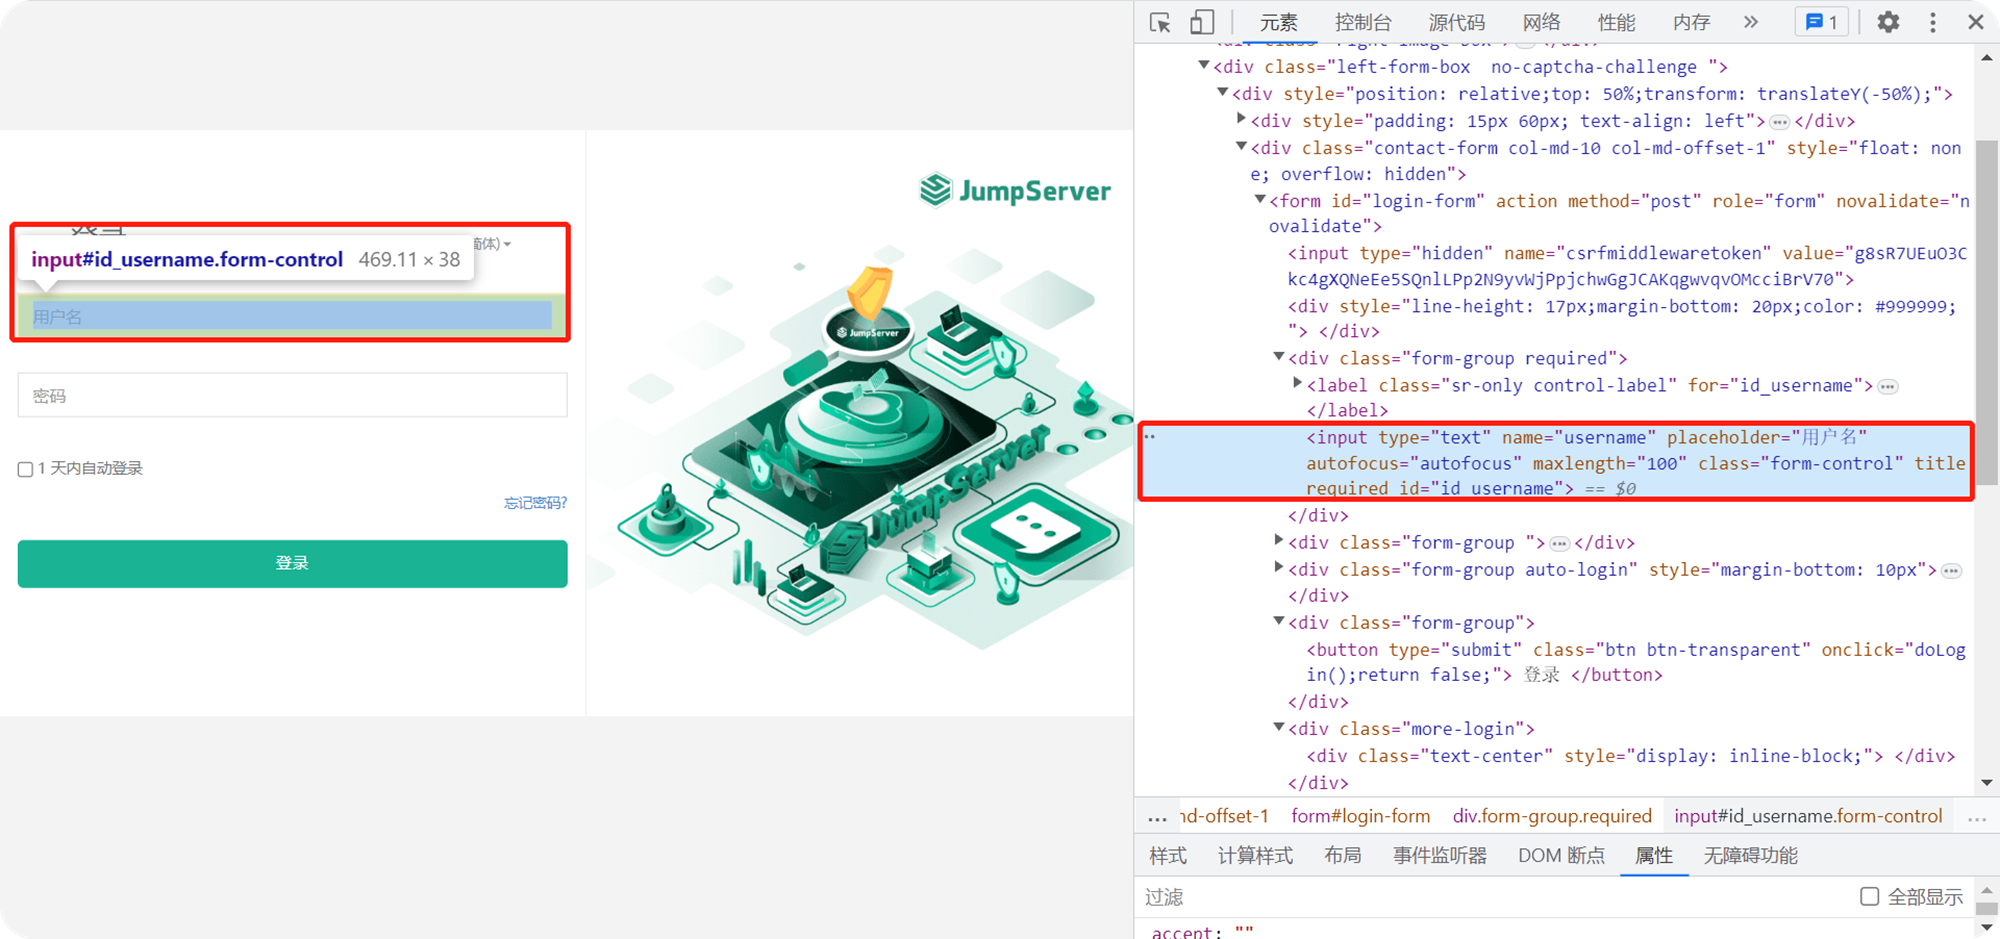Switch to the 源代码 tab
The image size is (2000, 939).
1457,22
